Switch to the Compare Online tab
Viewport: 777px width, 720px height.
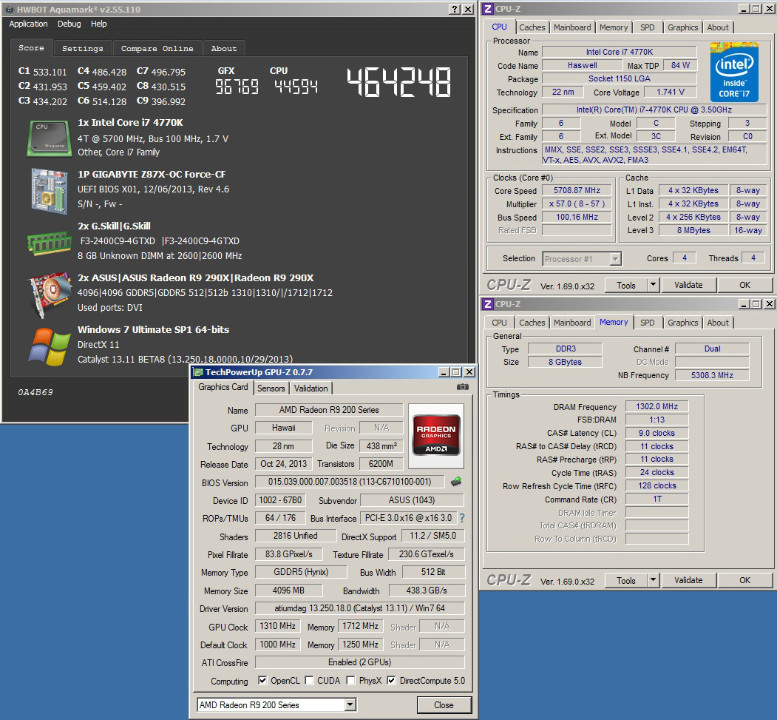pos(157,49)
